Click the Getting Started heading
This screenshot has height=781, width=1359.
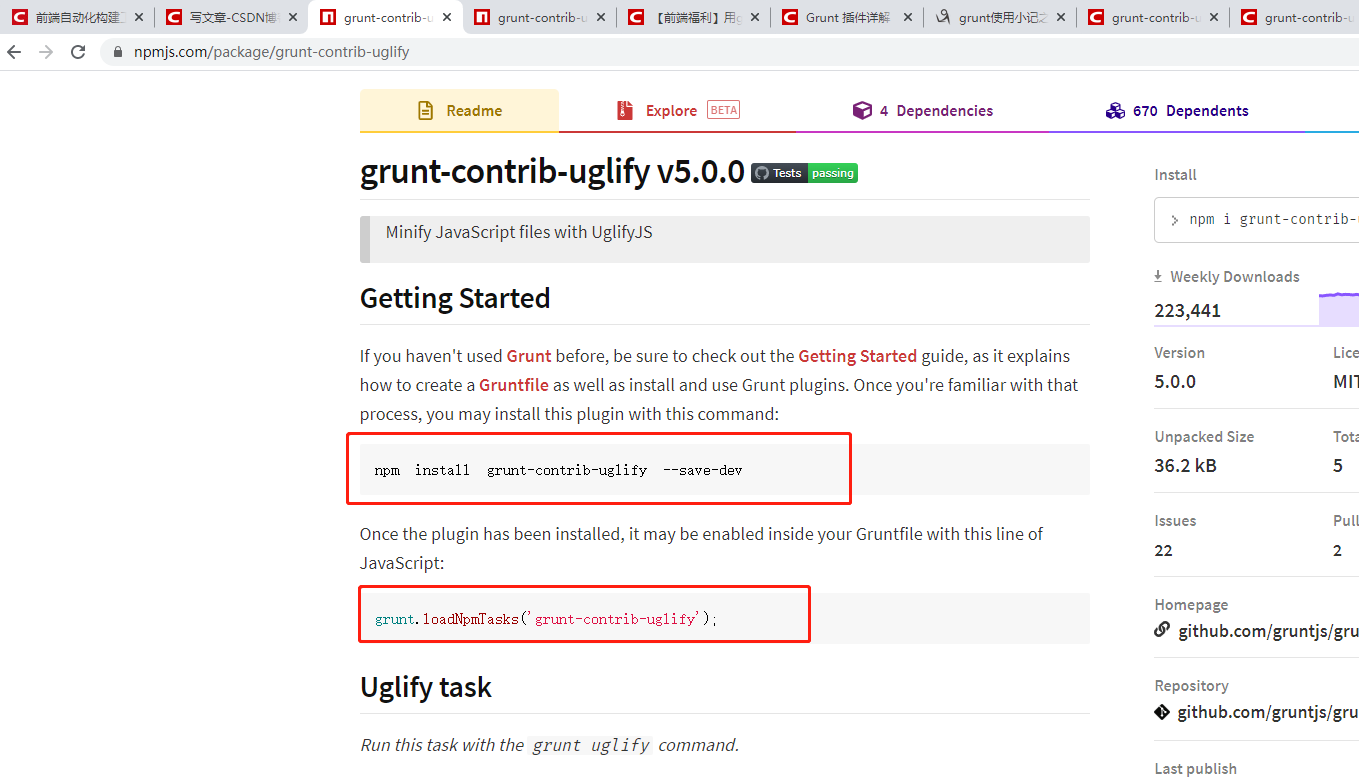coord(455,299)
